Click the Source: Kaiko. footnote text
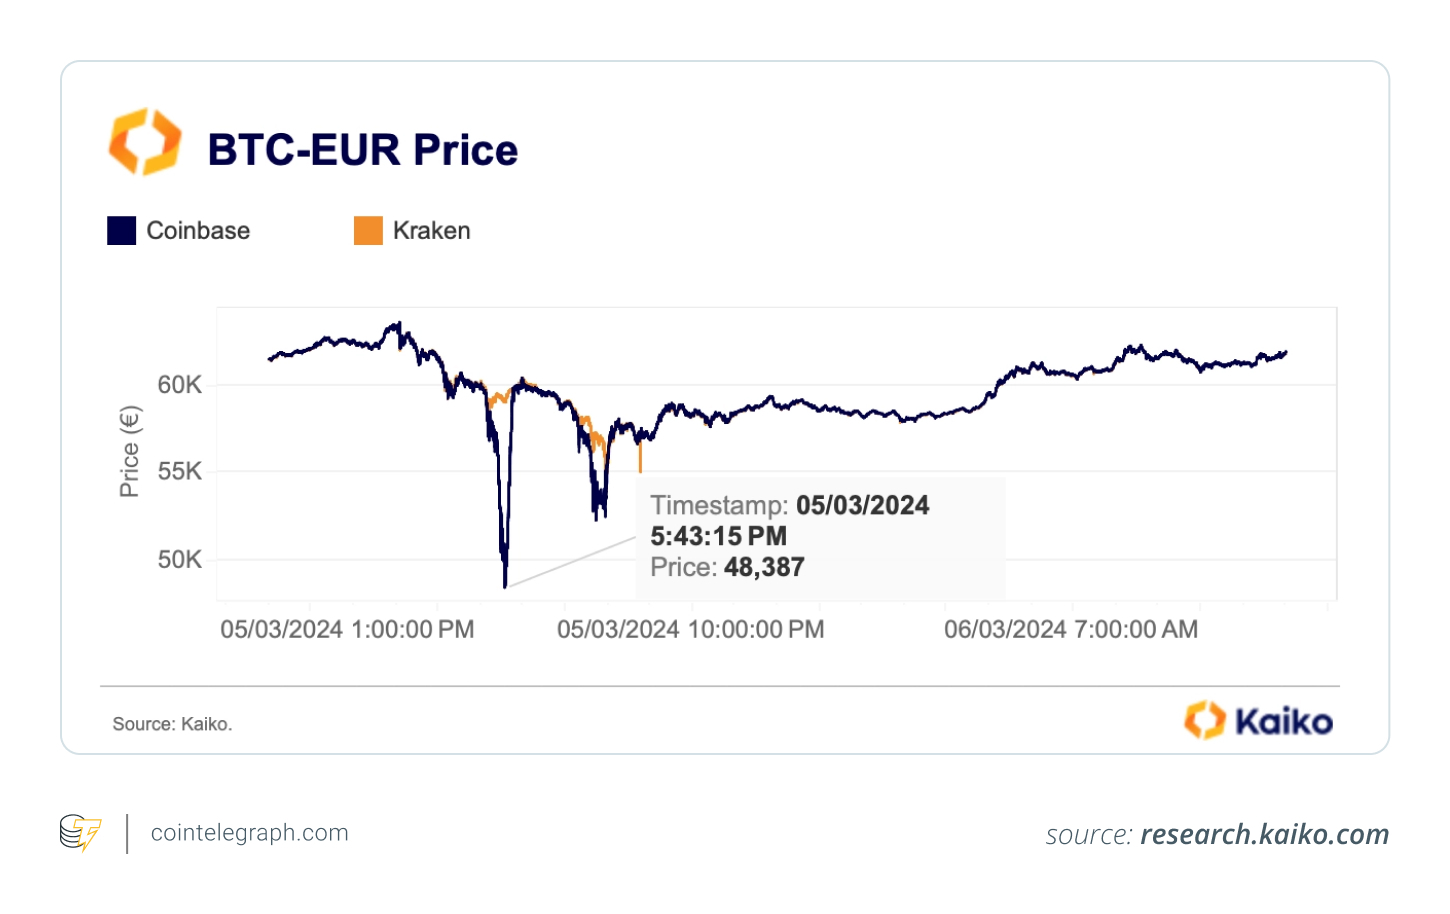 point(172,724)
